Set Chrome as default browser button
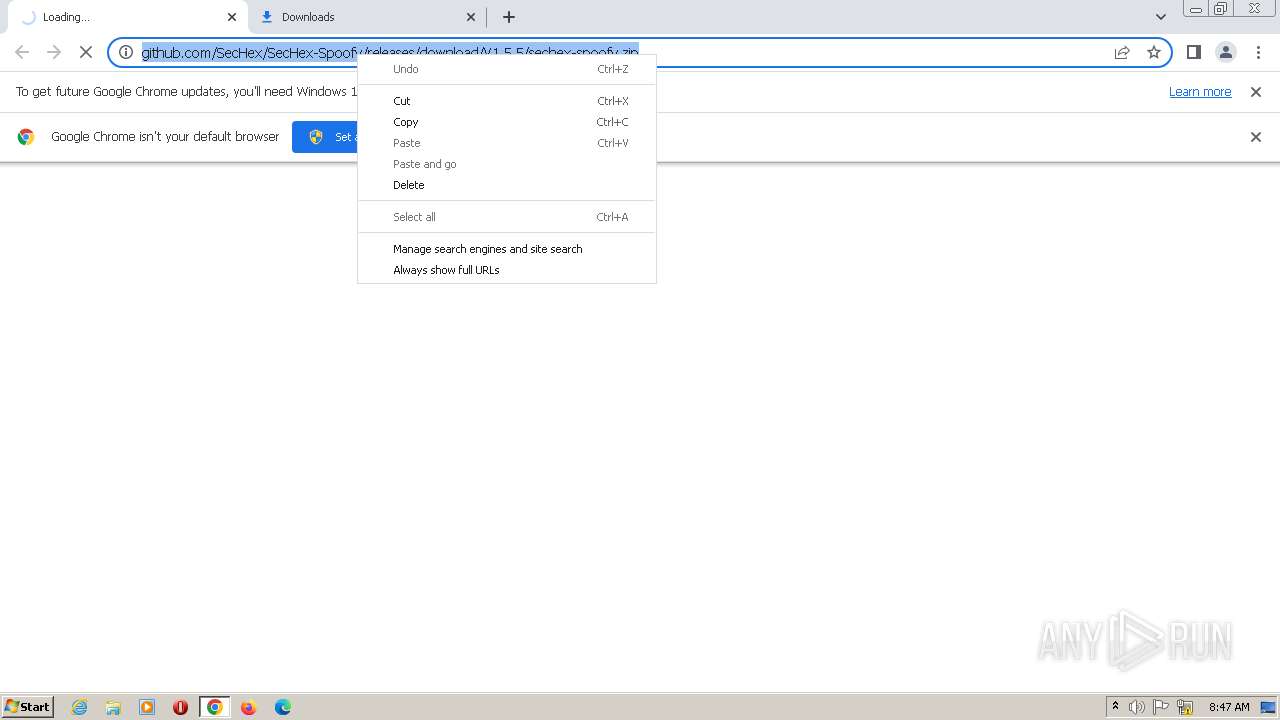This screenshot has height=720, width=1280. (x=325, y=137)
